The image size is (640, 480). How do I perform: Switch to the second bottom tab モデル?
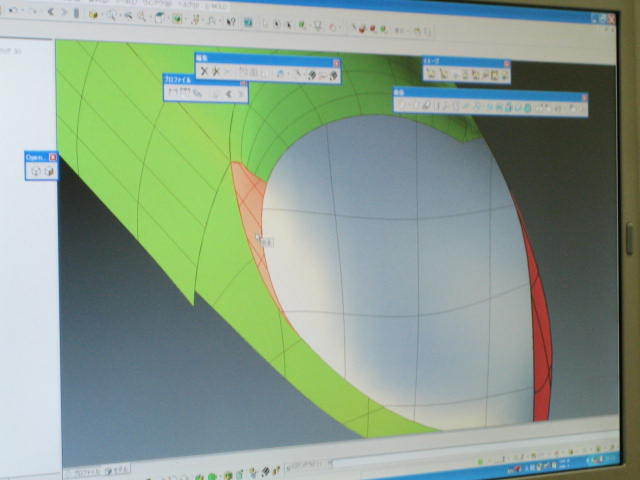pyautogui.click(x=118, y=470)
